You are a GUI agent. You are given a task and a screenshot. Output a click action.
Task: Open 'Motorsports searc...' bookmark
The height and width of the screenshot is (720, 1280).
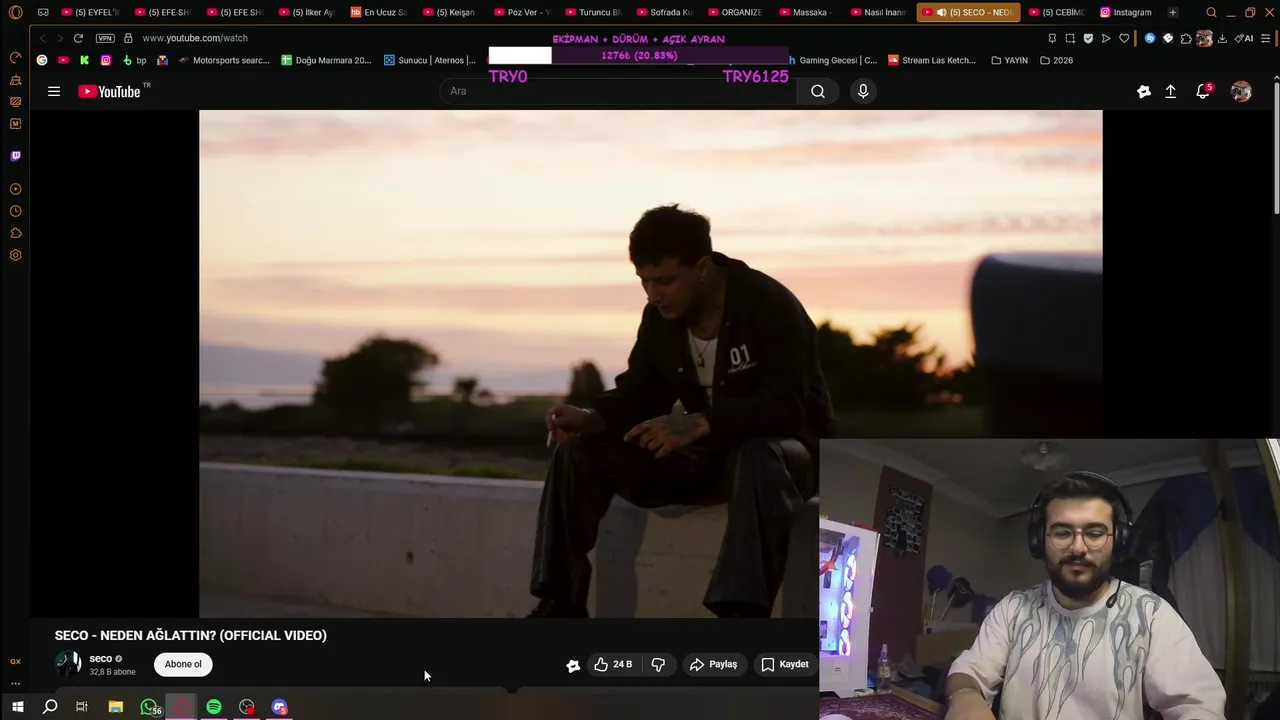click(x=223, y=60)
